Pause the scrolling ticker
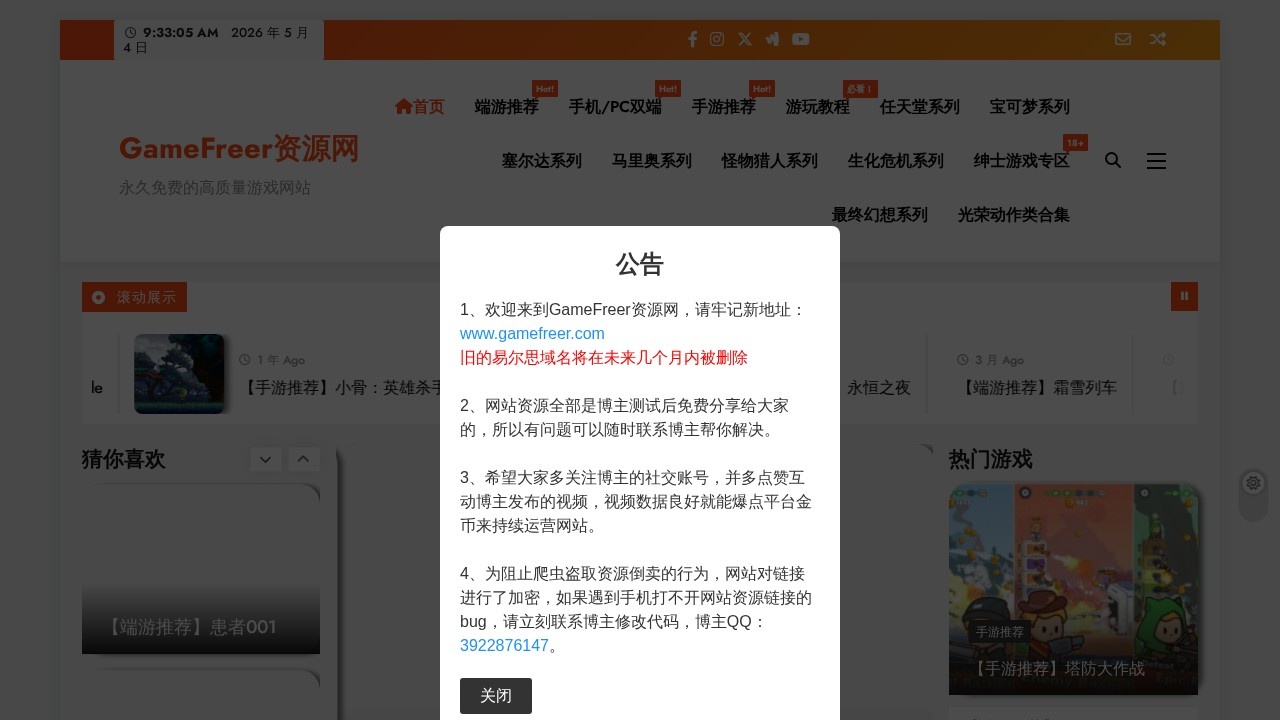This screenshot has height=720, width=1280. pos(1184,296)
